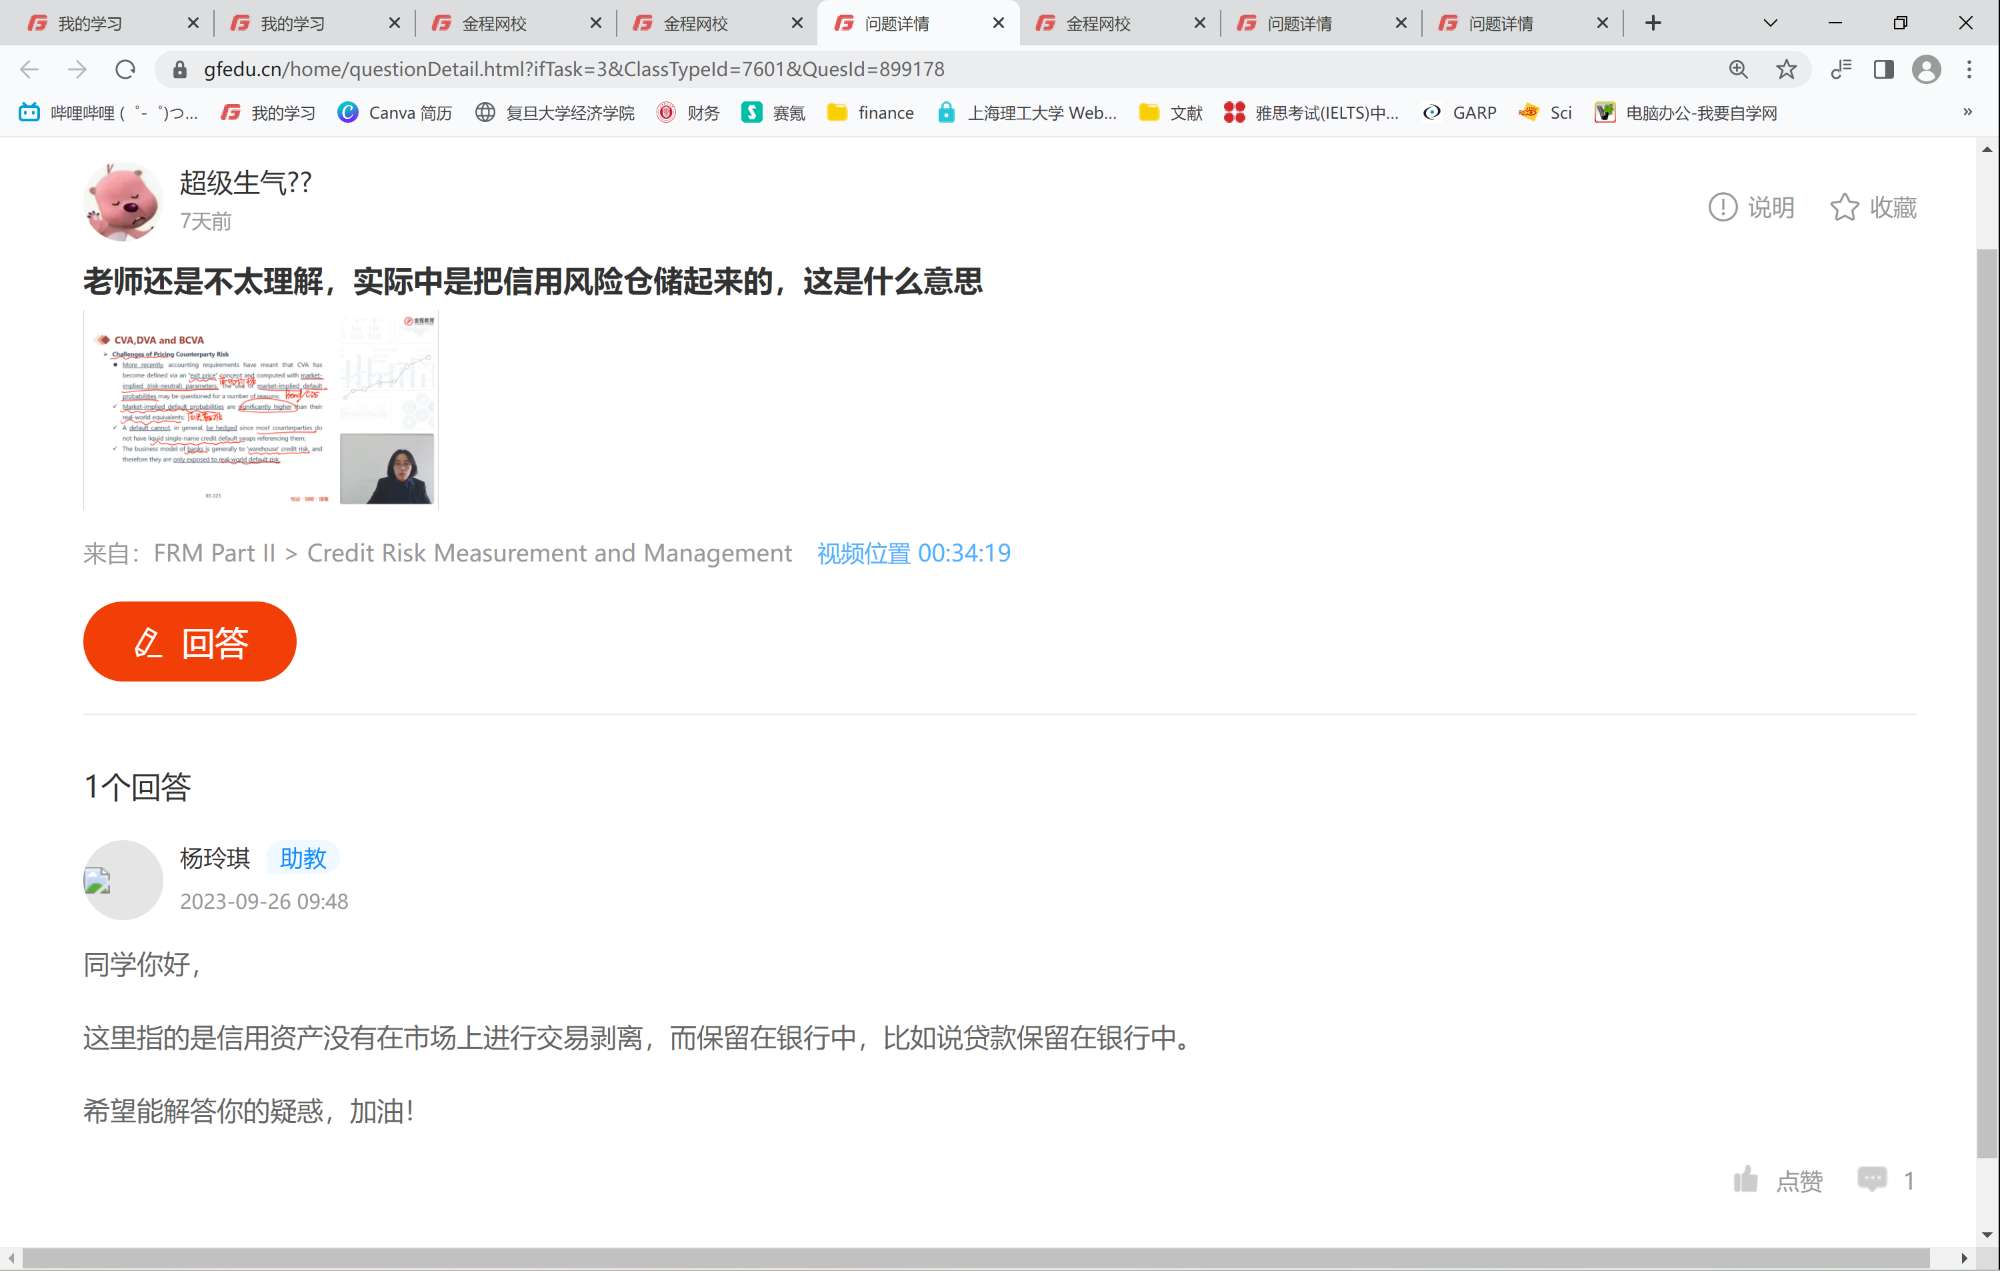
Task: Open the Chrome profile avatar icon
Action: (x=1926, y=69)
